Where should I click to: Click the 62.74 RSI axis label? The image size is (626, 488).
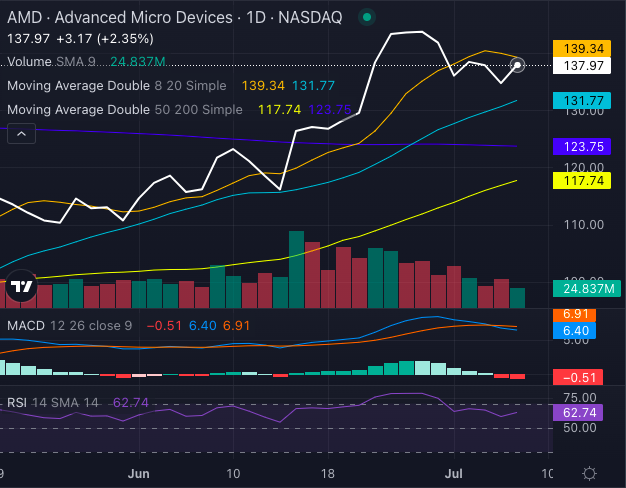click(578, 413)
